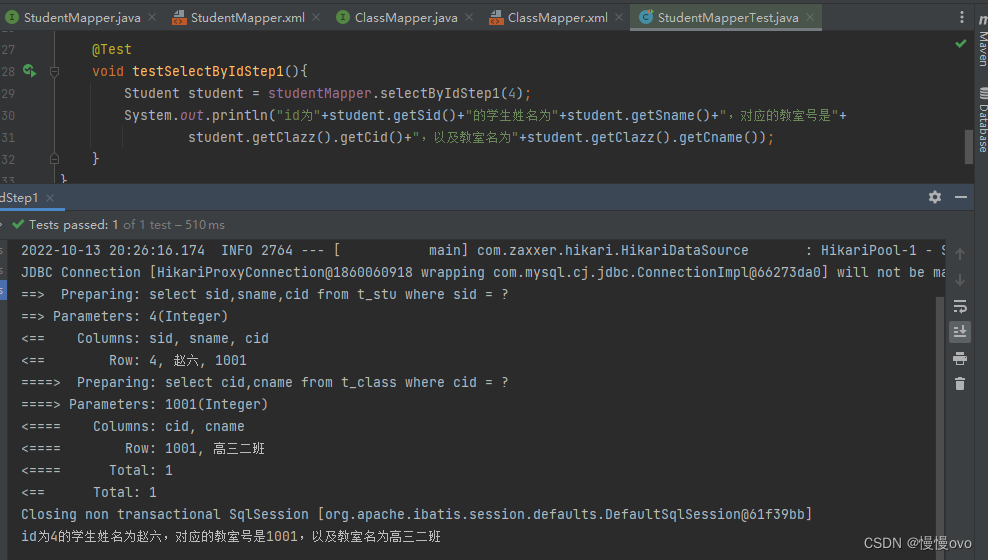988x560 pixels.
Task: Click final output line starting 'id为4的学生'
Action: pyautogui.click(x=231, y=537)
